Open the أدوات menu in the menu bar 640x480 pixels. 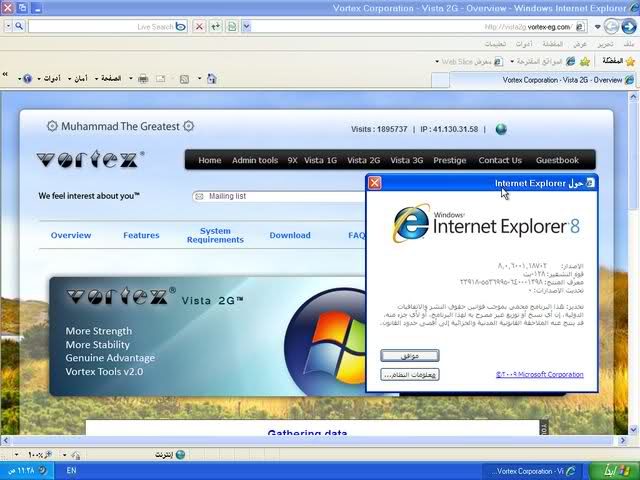pyautogui.click(x=524, y=44)
